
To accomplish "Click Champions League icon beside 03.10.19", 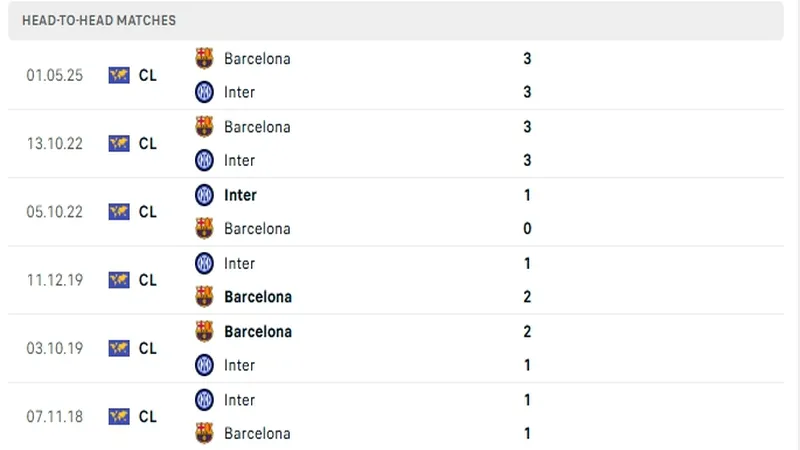I will pyautogui.click(x=119, y=348).
